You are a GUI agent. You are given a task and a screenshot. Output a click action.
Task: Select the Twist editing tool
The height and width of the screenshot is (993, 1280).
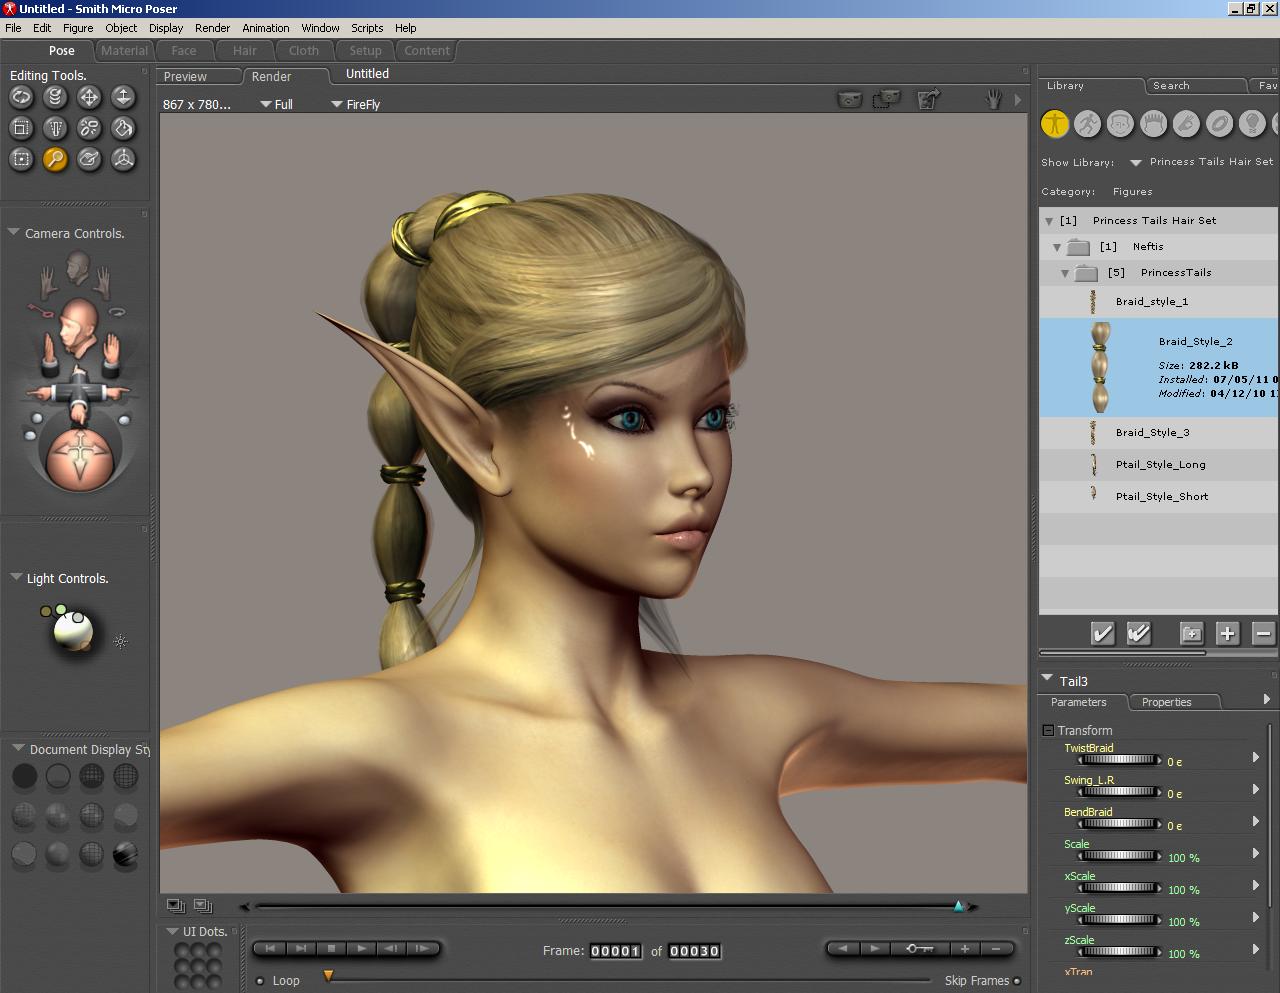point(55,97)
